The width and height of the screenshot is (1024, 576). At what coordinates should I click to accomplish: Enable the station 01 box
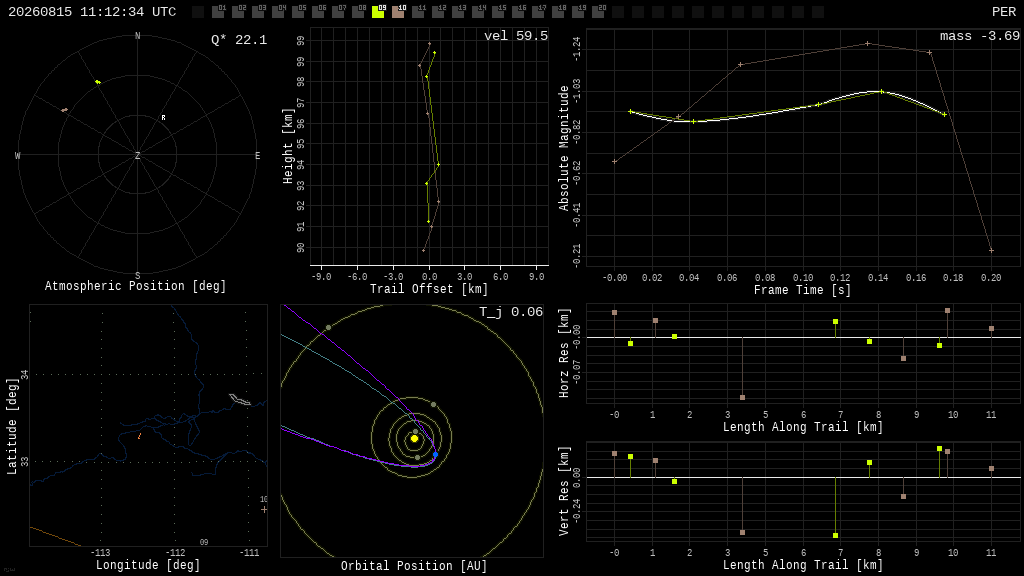218,12
